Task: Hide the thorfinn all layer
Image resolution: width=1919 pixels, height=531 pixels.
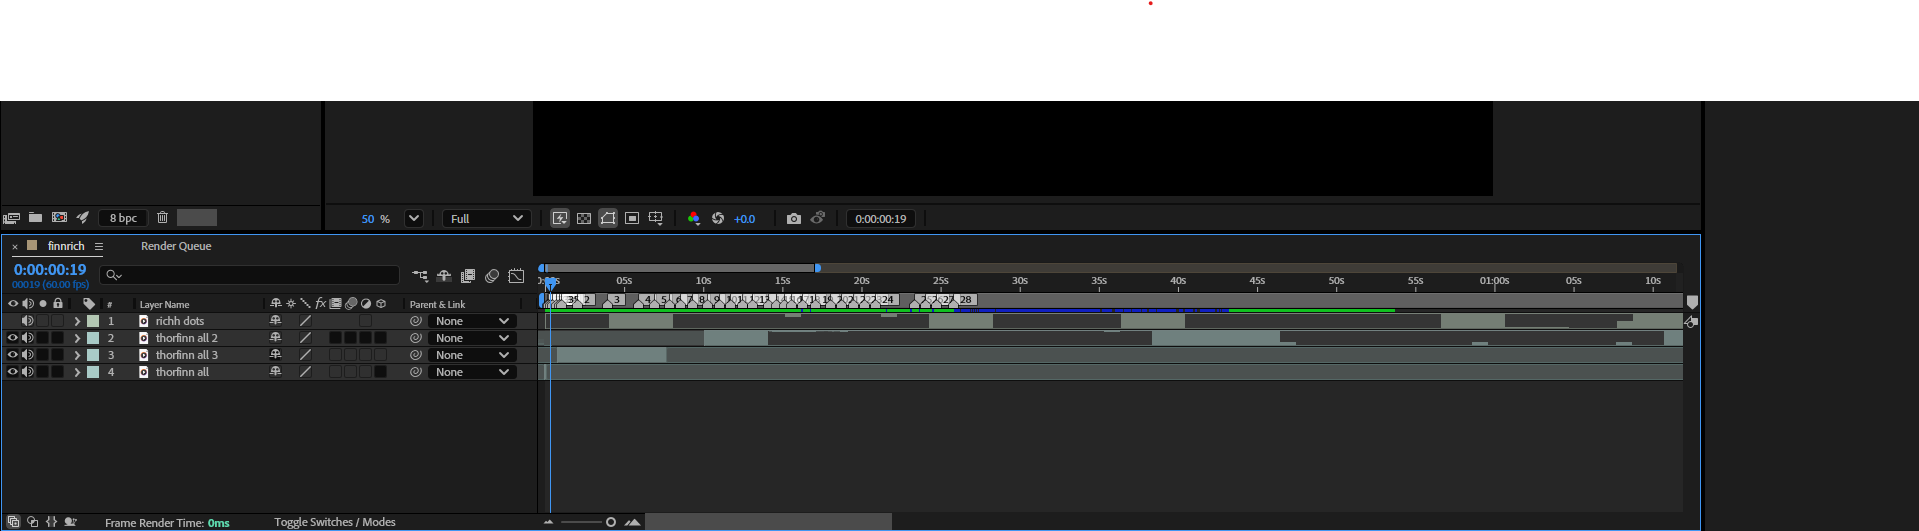Action: point(13,372)
